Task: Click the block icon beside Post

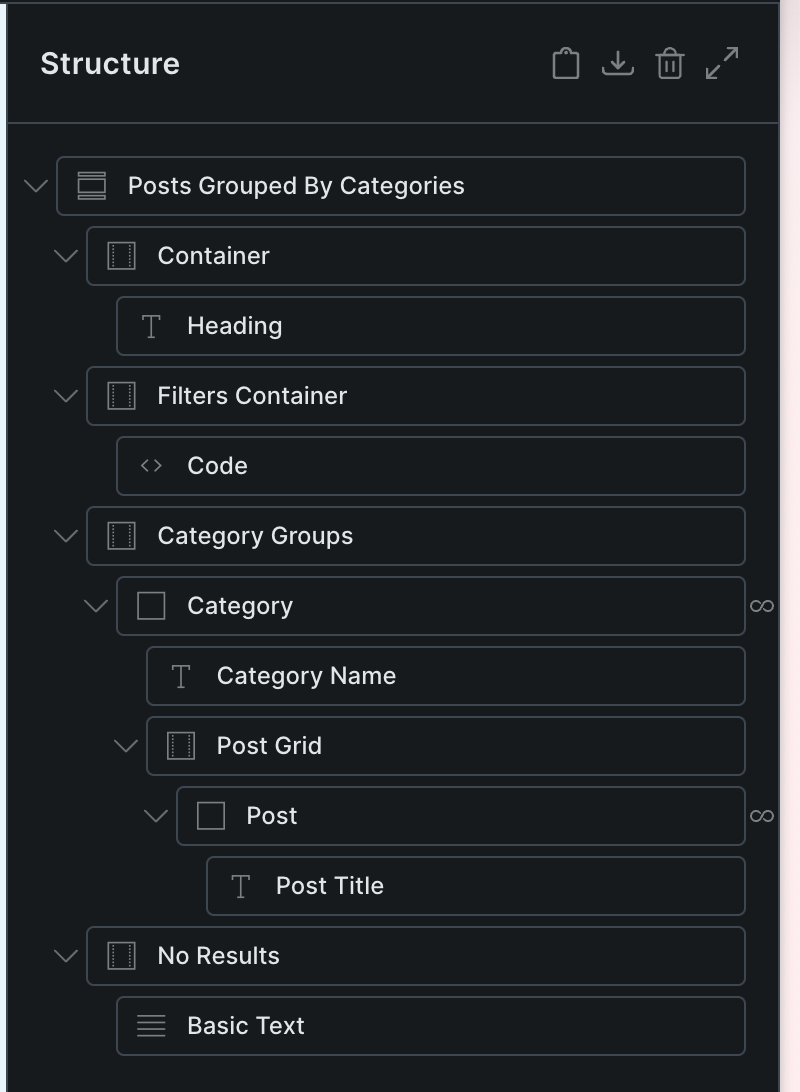Action: click(x=211, y=816)
